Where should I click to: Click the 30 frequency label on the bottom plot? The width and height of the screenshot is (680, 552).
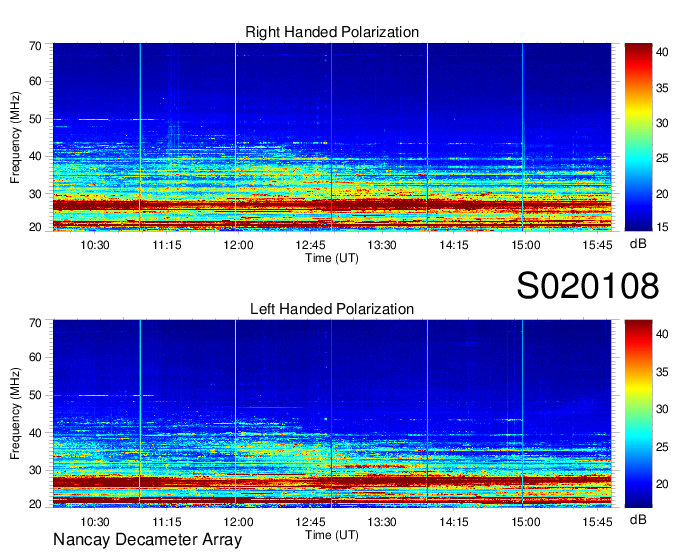[35, 470]
